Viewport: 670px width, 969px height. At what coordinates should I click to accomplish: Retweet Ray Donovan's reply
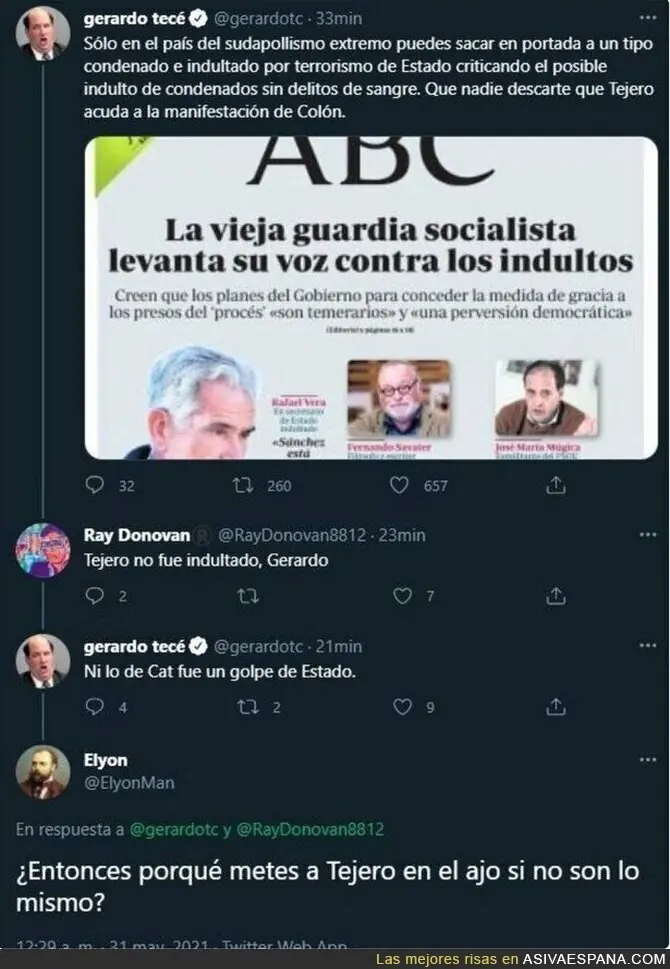pos(248,596)
